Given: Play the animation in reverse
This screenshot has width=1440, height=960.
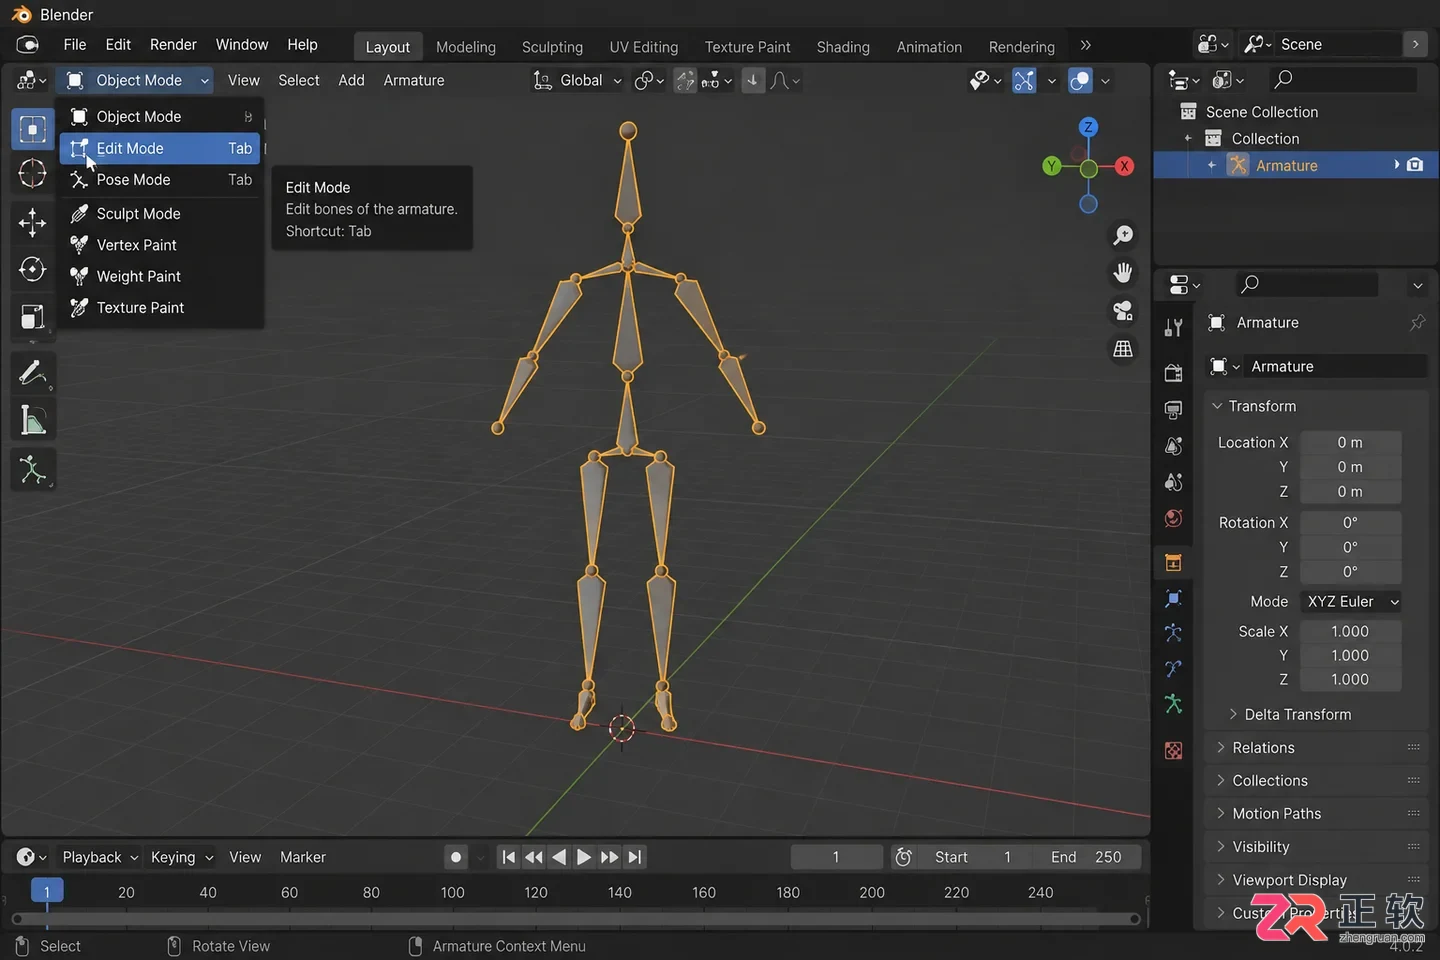Looking at the screenshot, I should point(559,857).
